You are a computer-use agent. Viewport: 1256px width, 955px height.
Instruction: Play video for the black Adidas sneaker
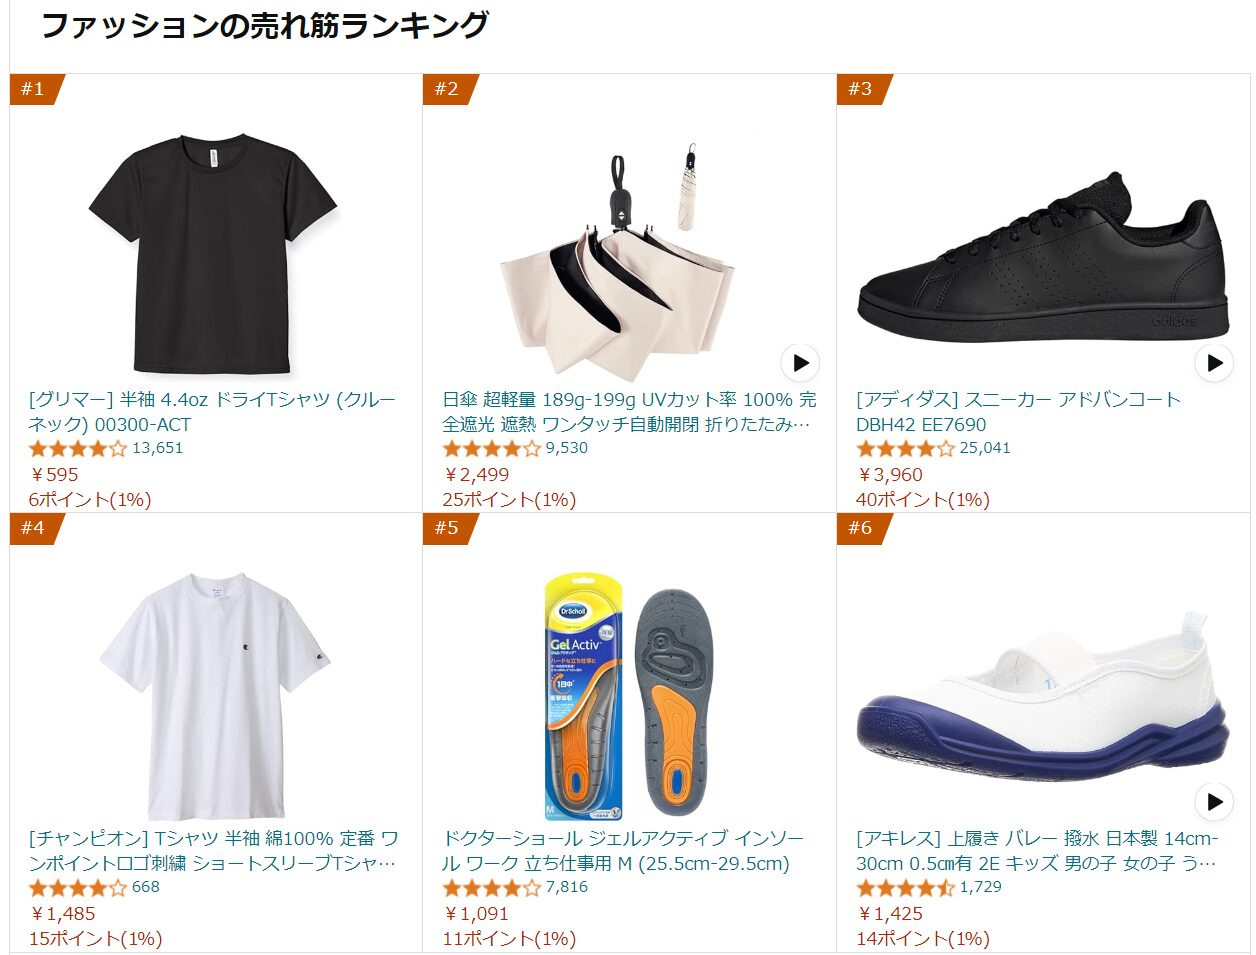pyautogui.click(x=1214, y=363)
